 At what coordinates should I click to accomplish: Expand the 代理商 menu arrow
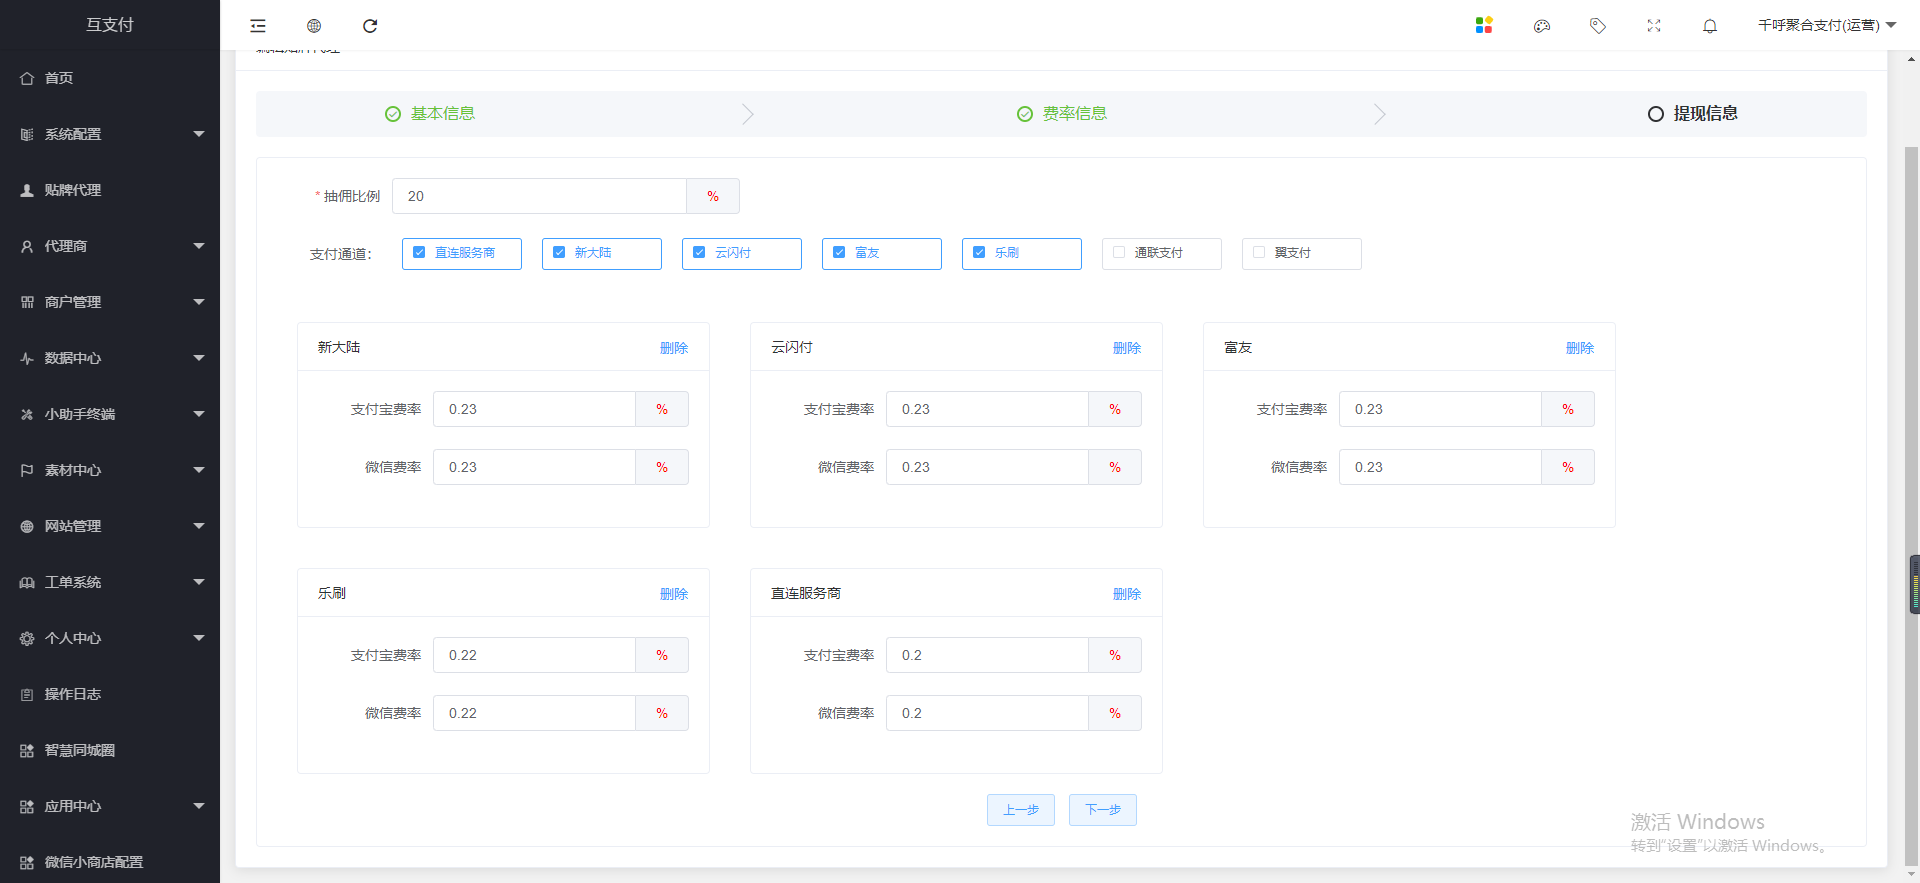click(199, 246)
